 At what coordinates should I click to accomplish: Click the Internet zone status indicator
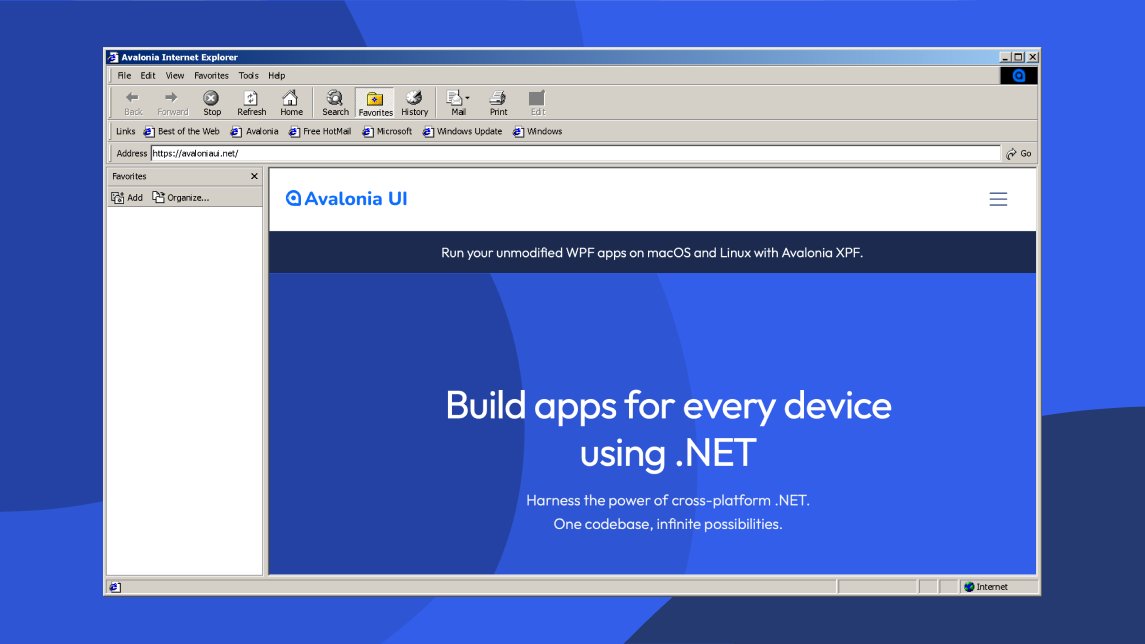[x=986, y=587]
